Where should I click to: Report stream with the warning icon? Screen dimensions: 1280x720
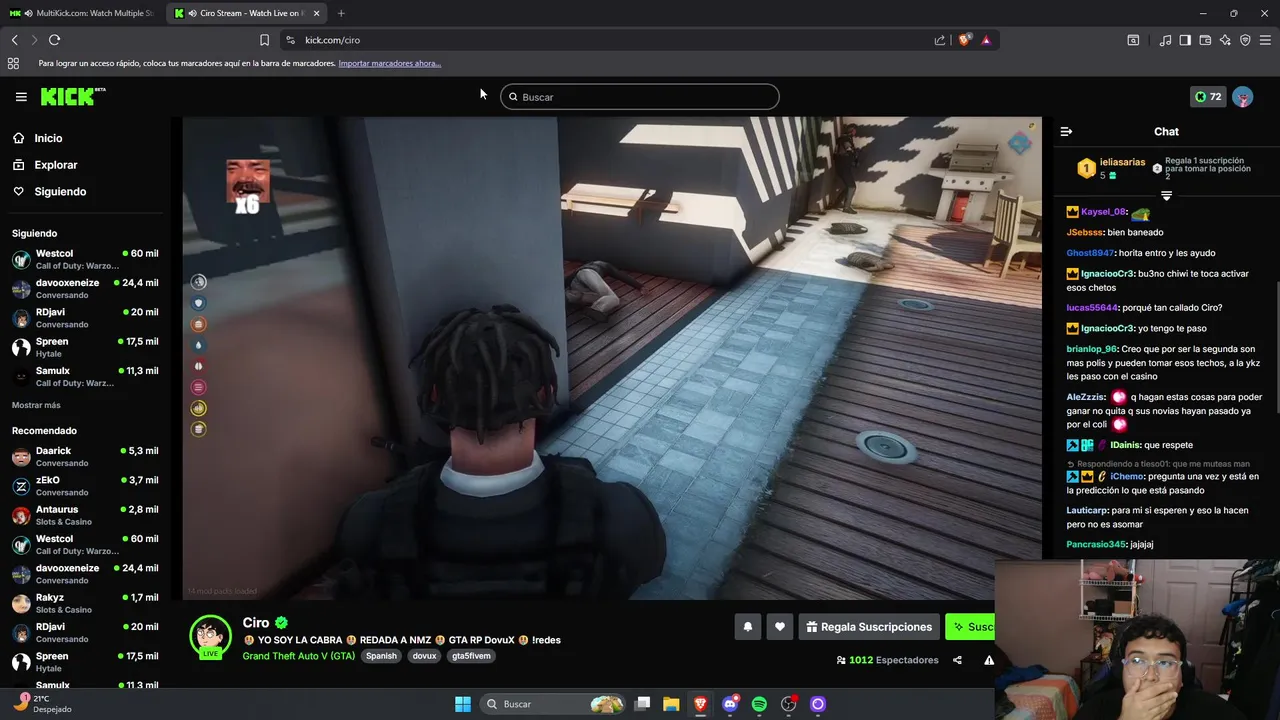coord(989,660)
